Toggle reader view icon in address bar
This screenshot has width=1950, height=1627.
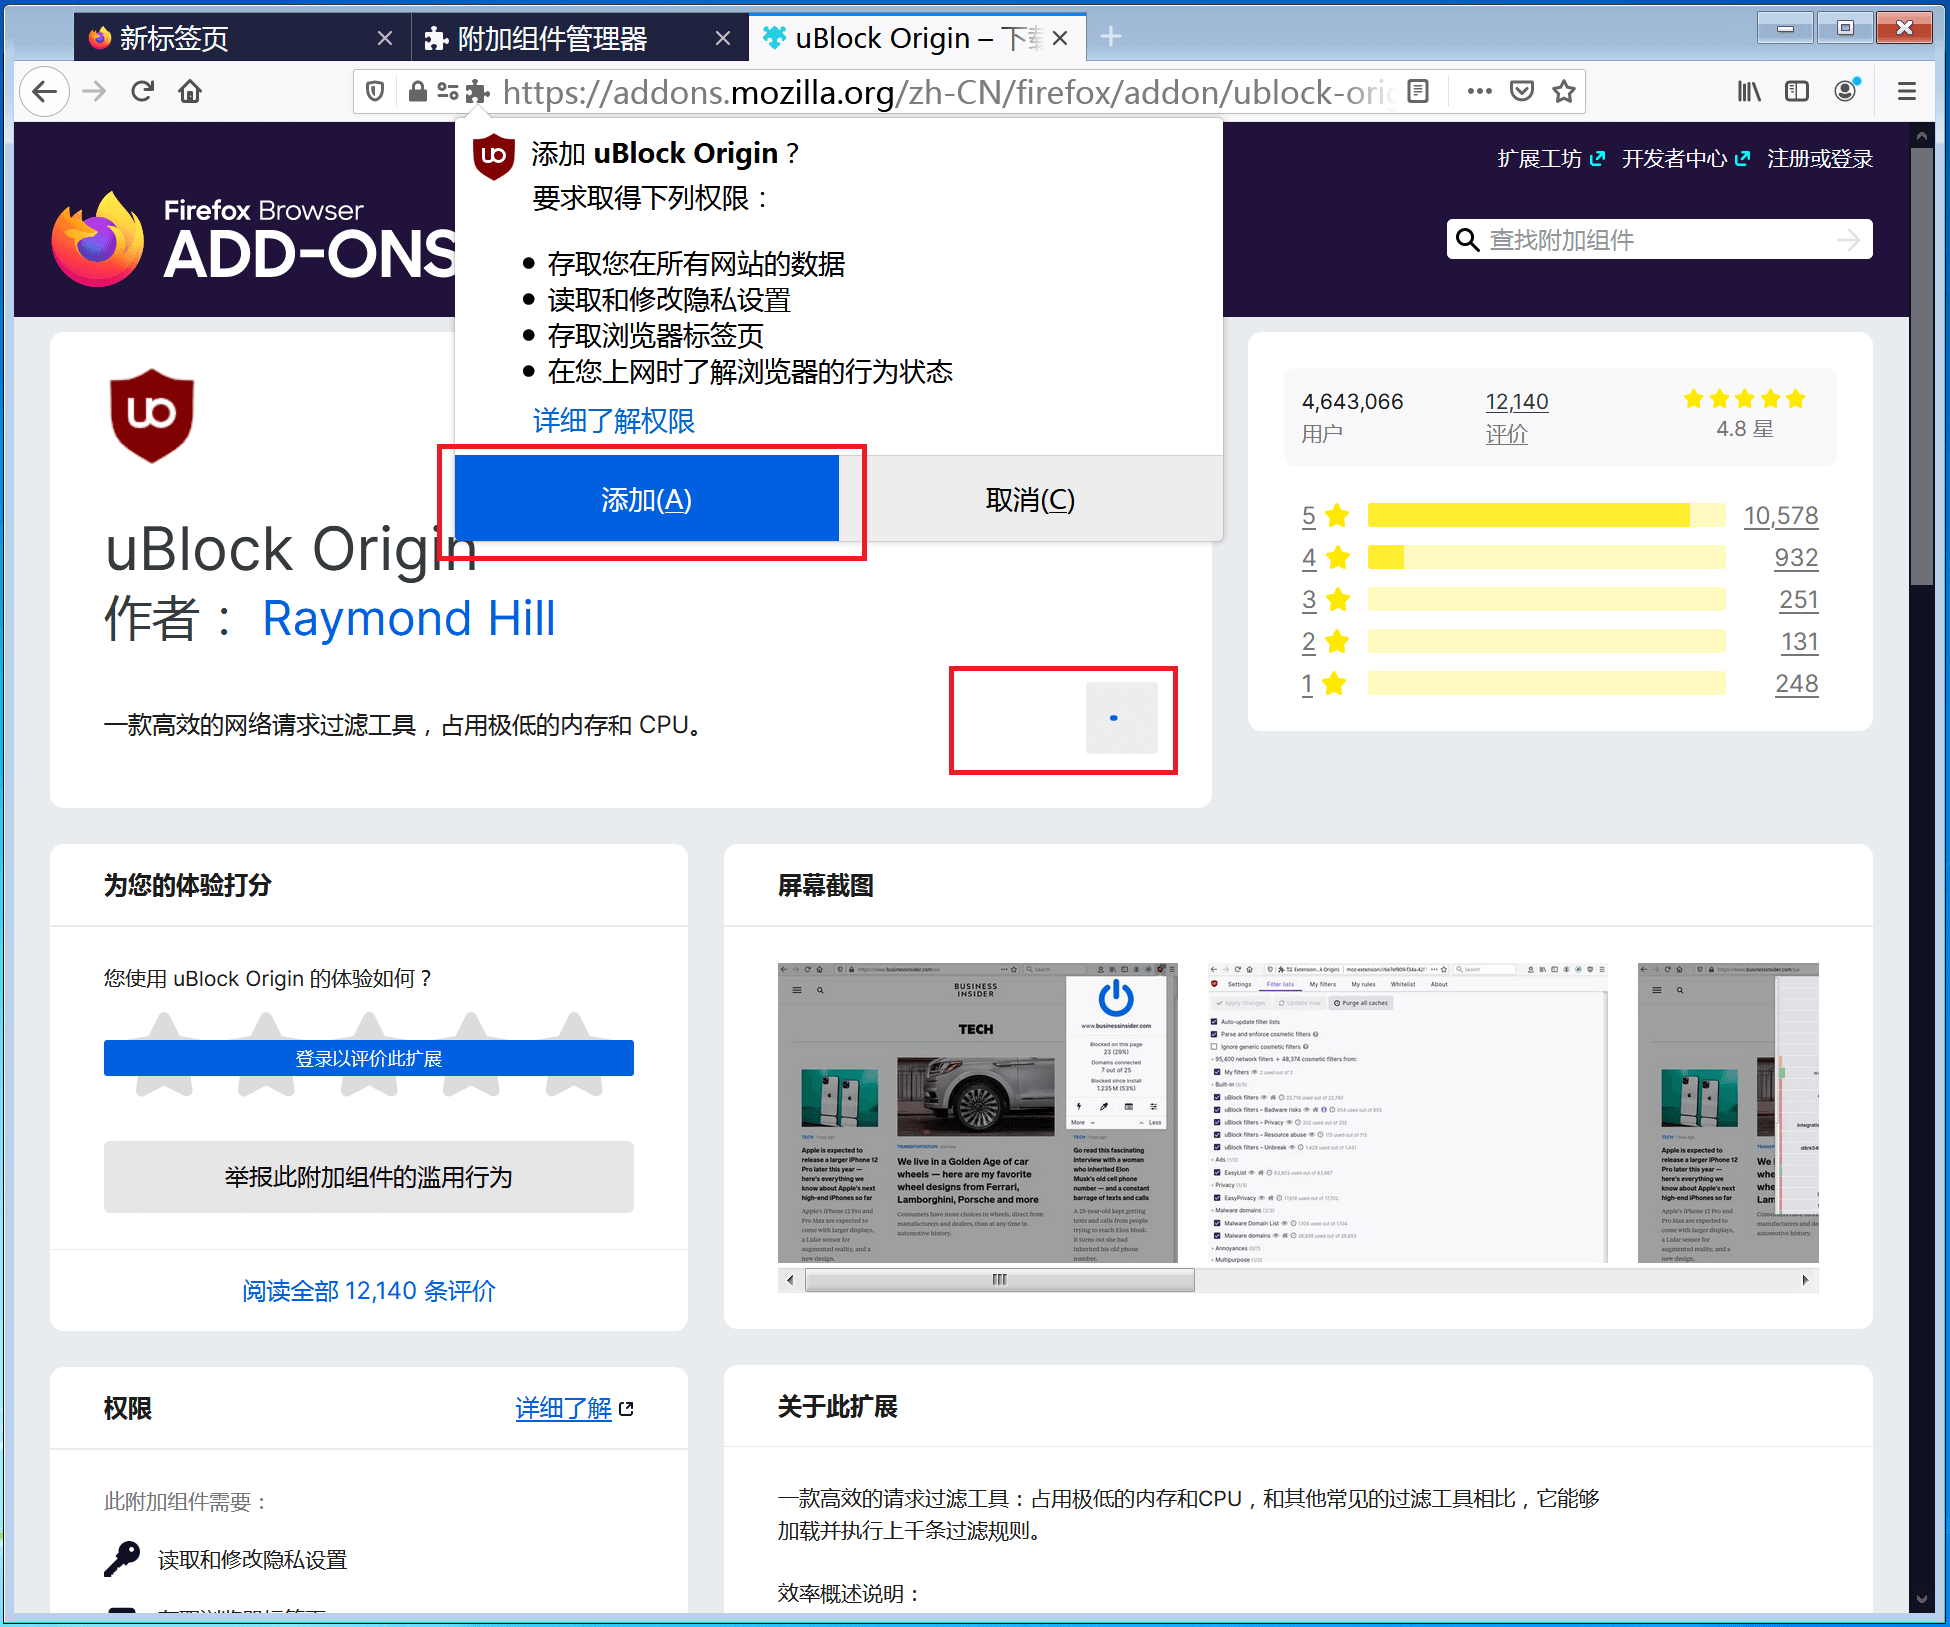[1417, 92]
